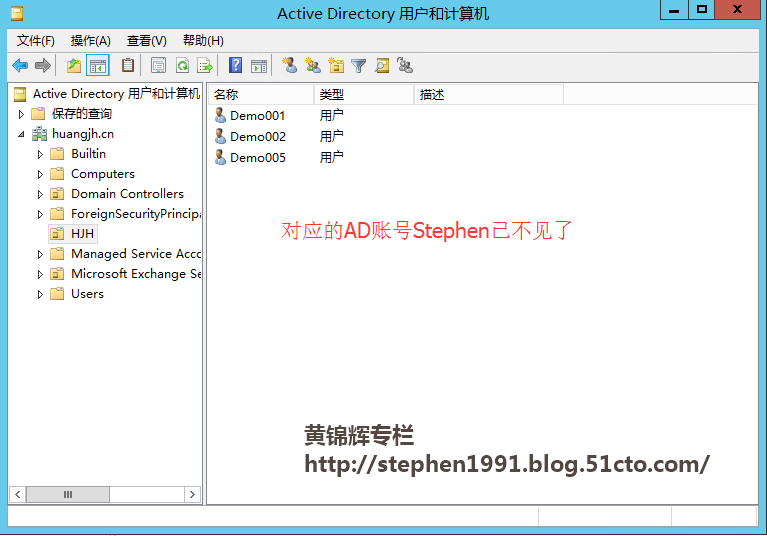Open the 文件(F) menu
The image size is (767, 536).
click(36, 41)
